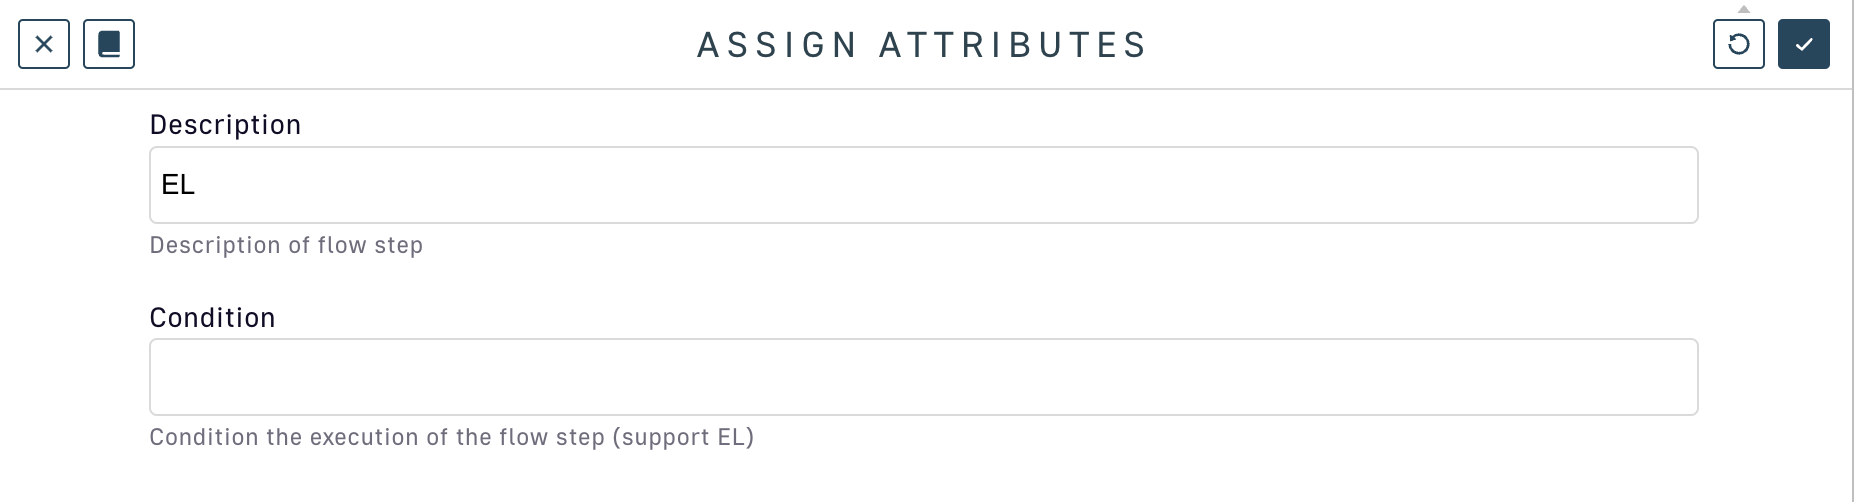Click the "Description of flow step" hint
This screenshot has height=502, width=1854.
point(286,245)
